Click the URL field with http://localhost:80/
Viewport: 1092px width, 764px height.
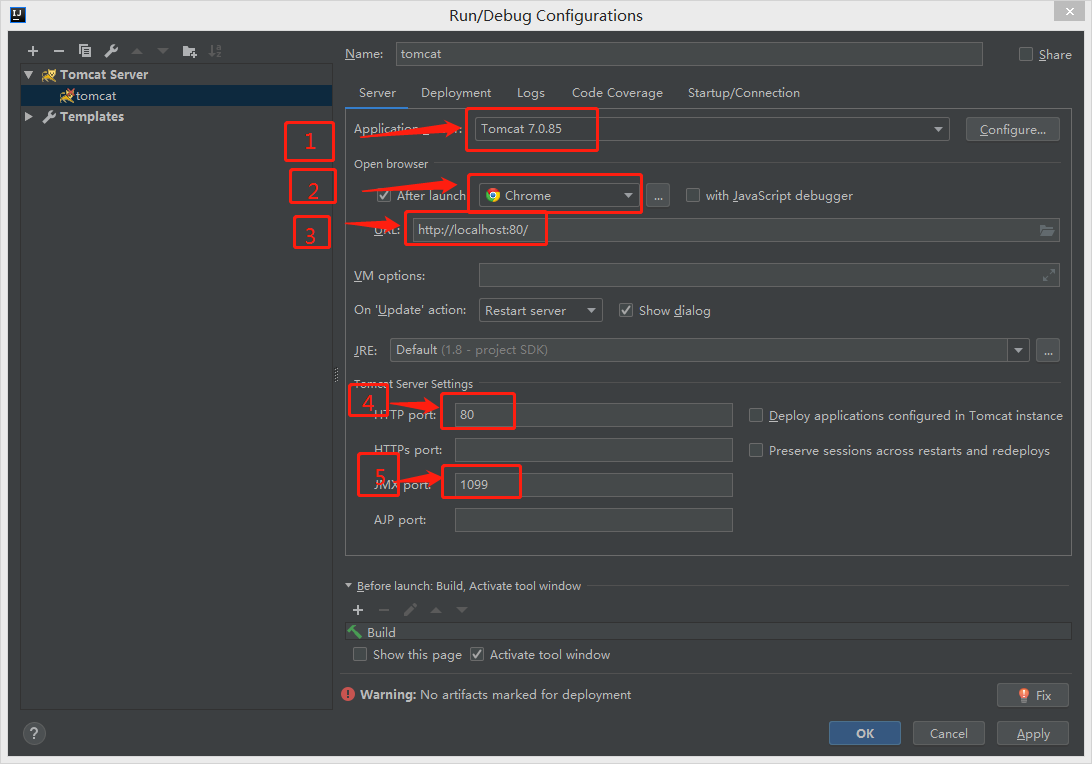click(735, 230)
